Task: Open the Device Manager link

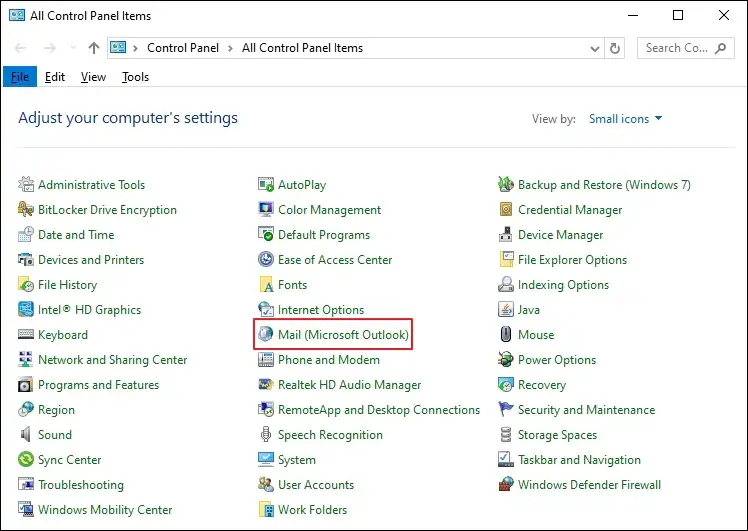Action: click(561, 235)
